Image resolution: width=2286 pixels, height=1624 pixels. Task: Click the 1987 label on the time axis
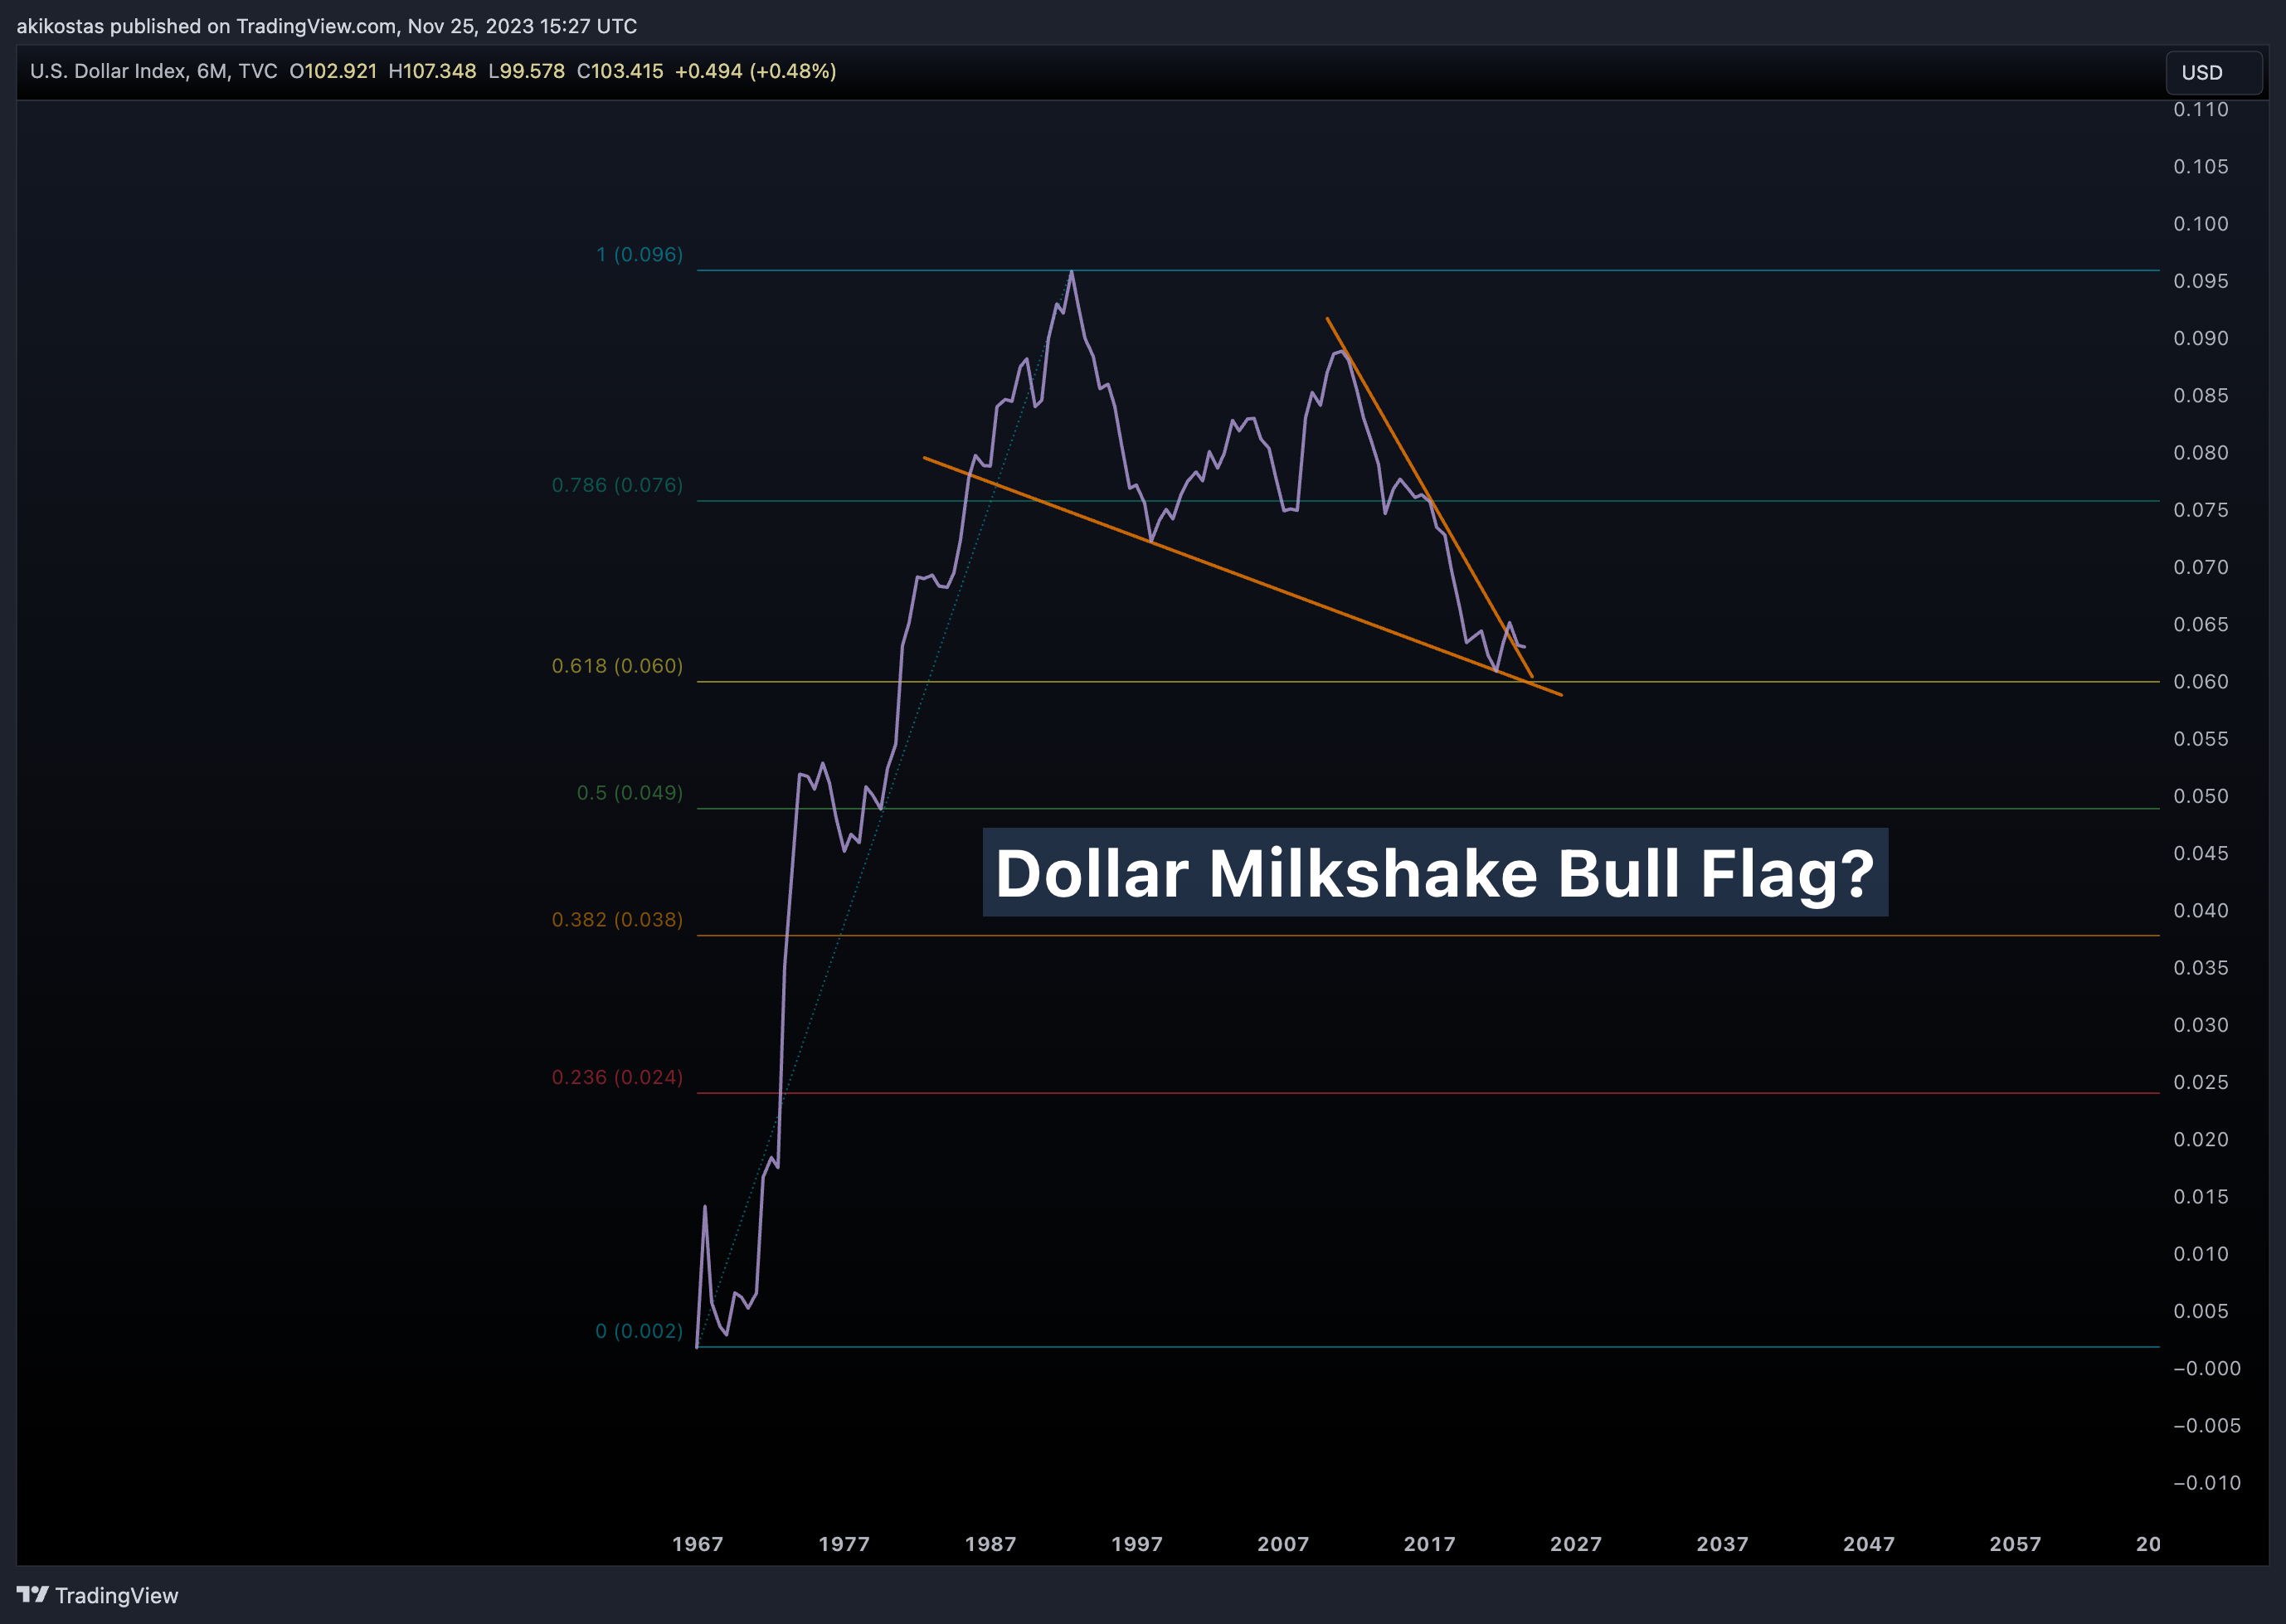tap(991, 1545)
